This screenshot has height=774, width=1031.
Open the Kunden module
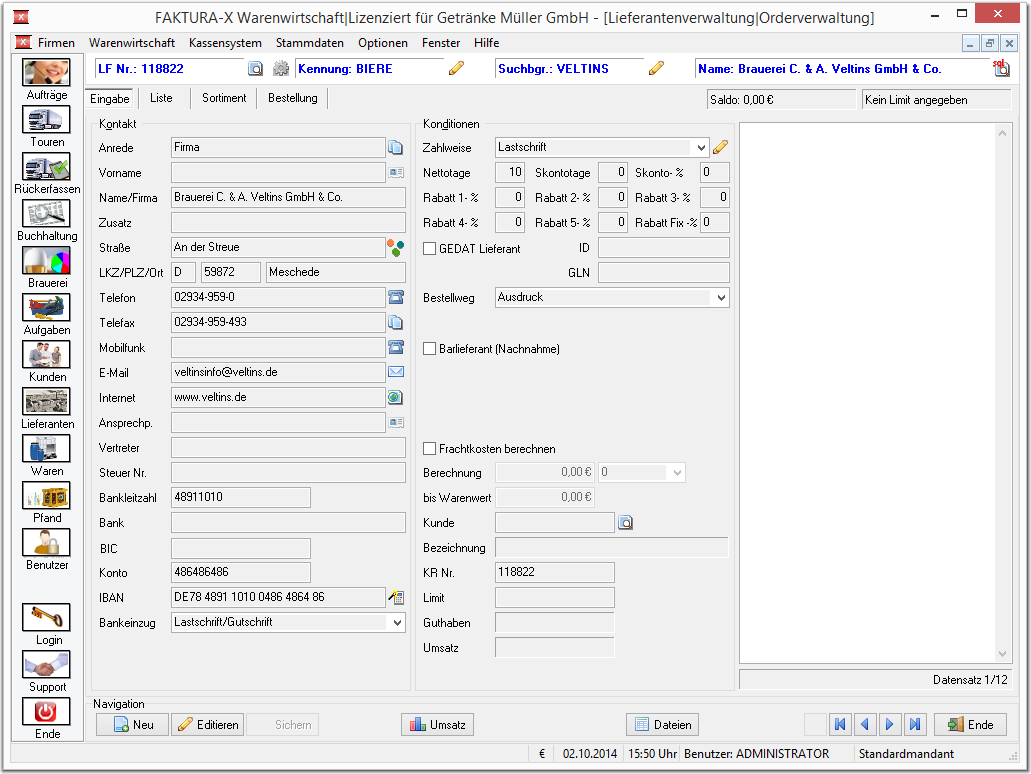pos(46,354)
